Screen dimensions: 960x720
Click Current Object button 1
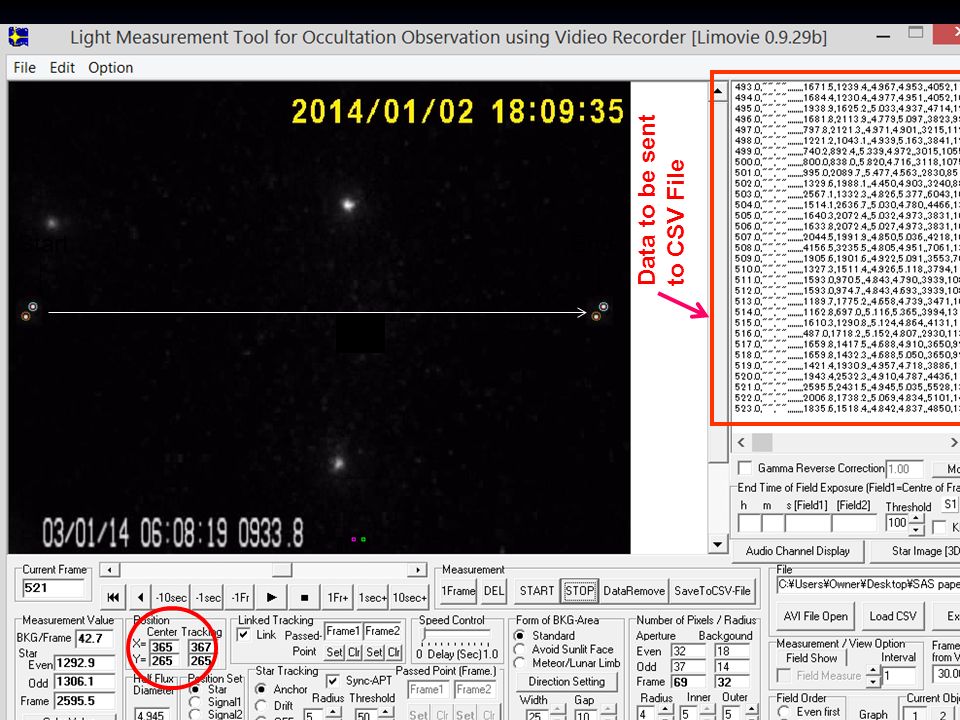coord(915,714)
